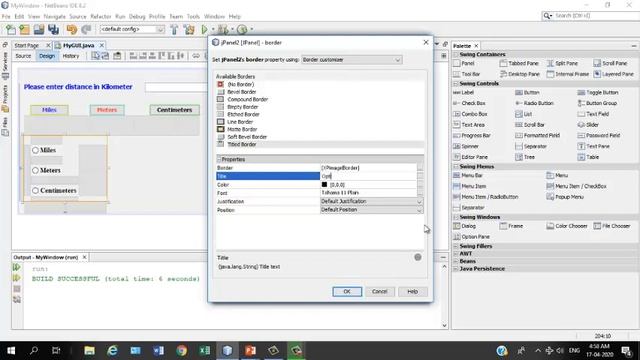
Task: Click the Table component in Palette
Action: (x=588, y=157)
